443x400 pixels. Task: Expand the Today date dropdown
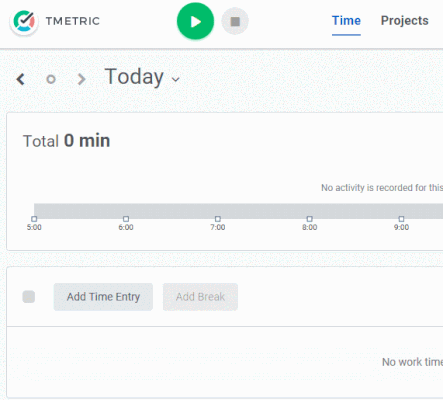pos(142,77)
